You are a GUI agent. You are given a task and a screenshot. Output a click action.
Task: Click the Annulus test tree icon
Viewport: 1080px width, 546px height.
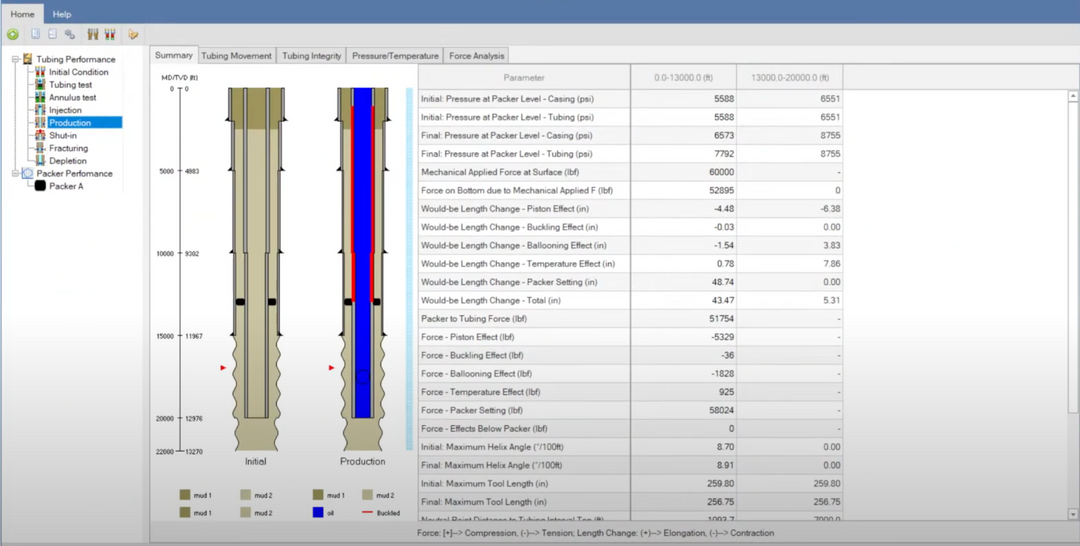coord(40,97)
